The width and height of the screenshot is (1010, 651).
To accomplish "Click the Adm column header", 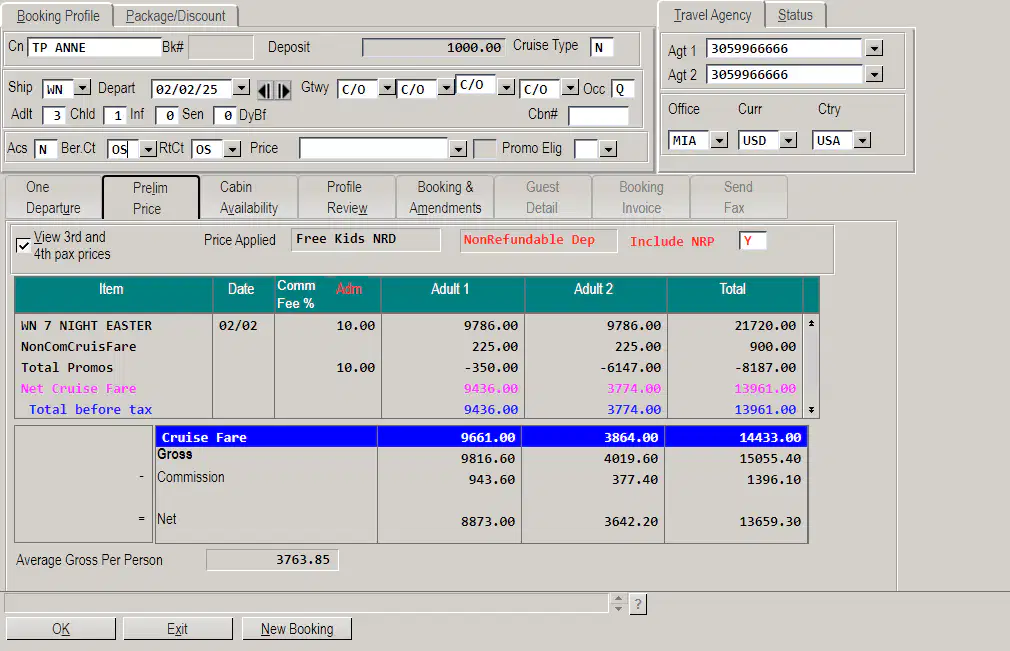I will (349, 289).
